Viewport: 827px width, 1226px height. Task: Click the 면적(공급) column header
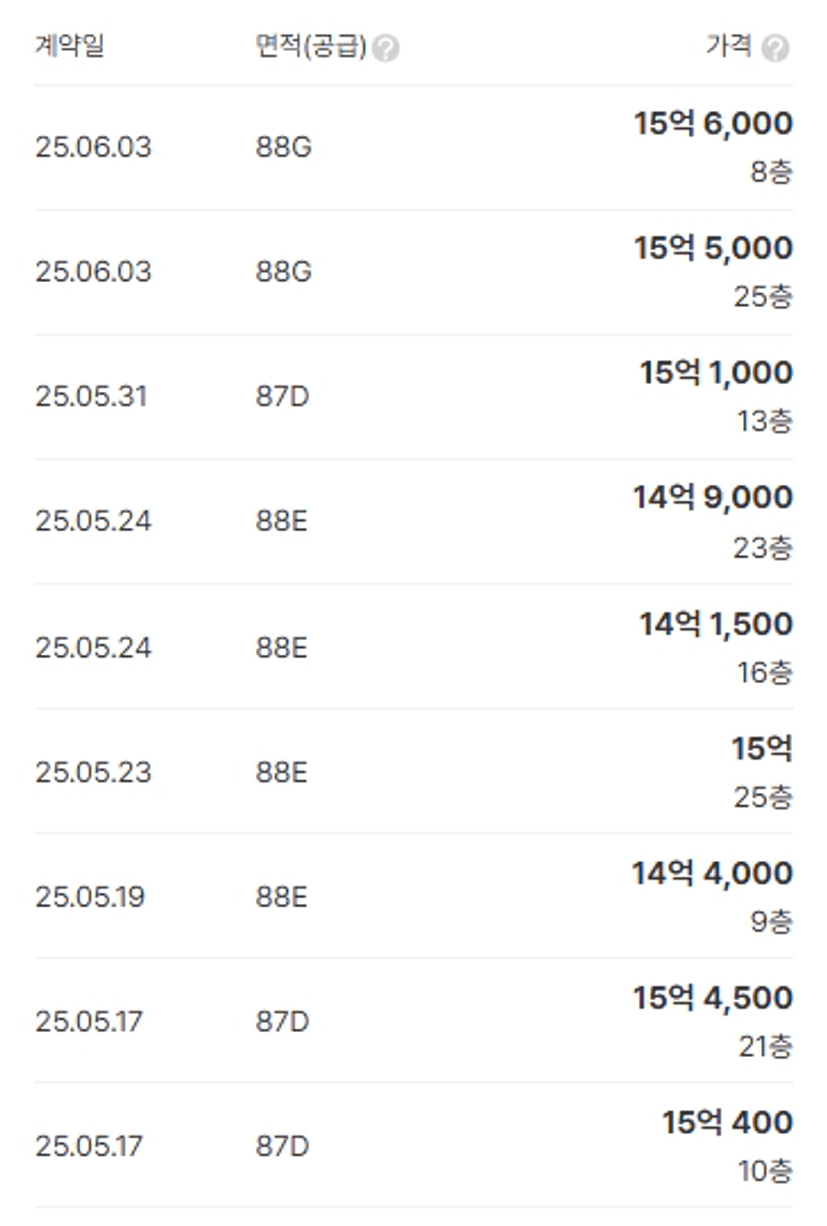pyautogui.click(x=311, y=47)
